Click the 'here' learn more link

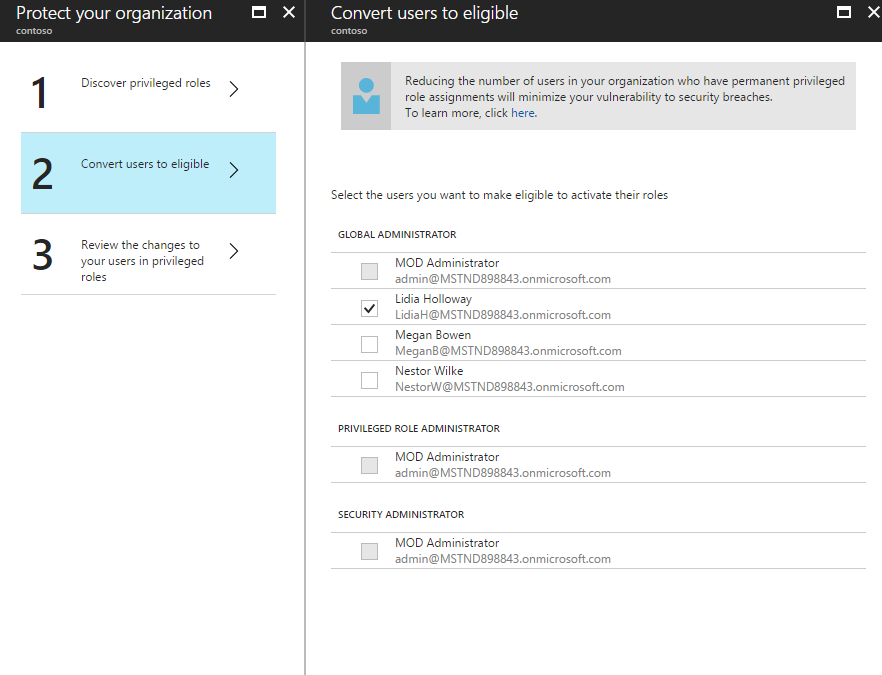(523, 114)
